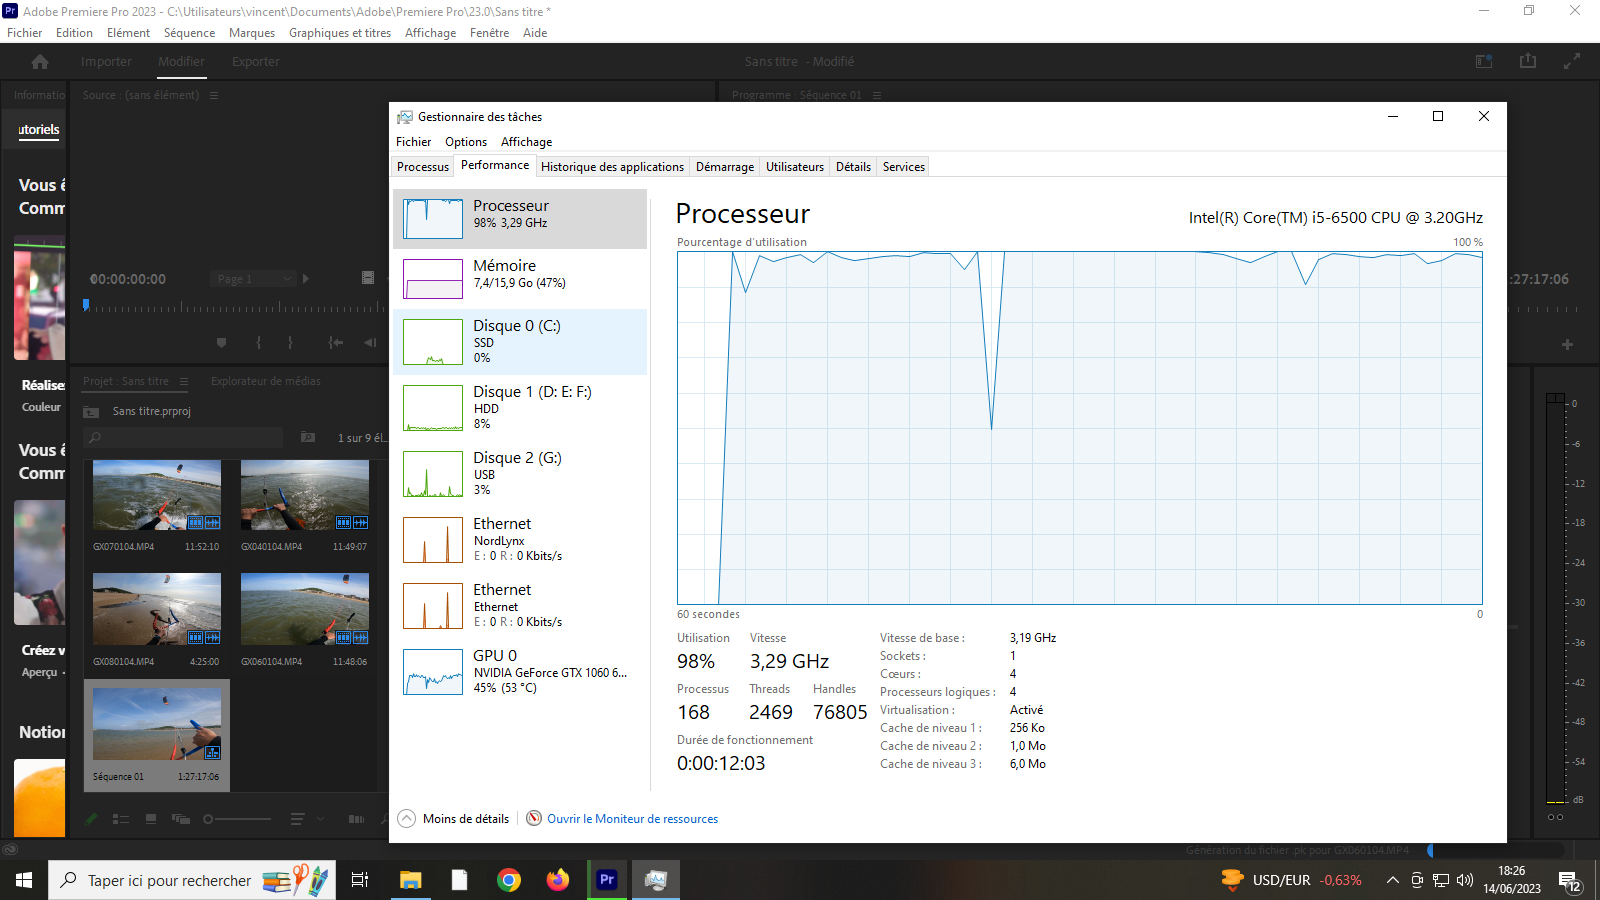Open the Explorateur de médias tab
This screenshot has width=1600, height=900.
(x=266, y=381)
